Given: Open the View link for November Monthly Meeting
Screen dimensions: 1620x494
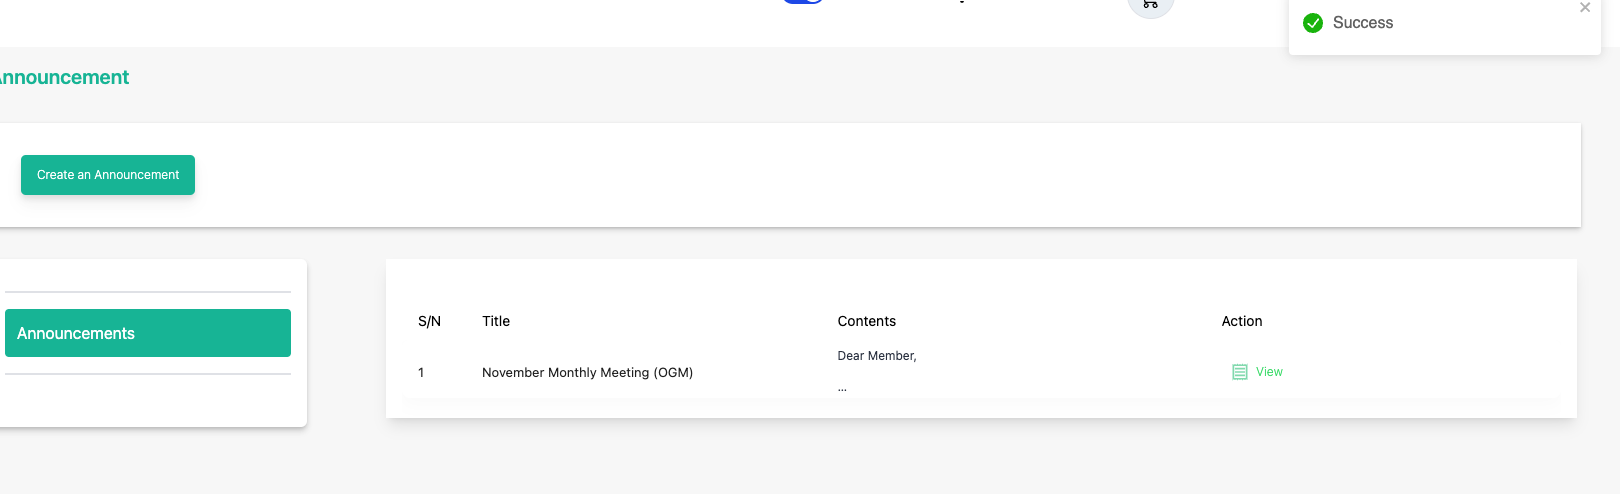Looking at the screenshot, I should 1269,372.
